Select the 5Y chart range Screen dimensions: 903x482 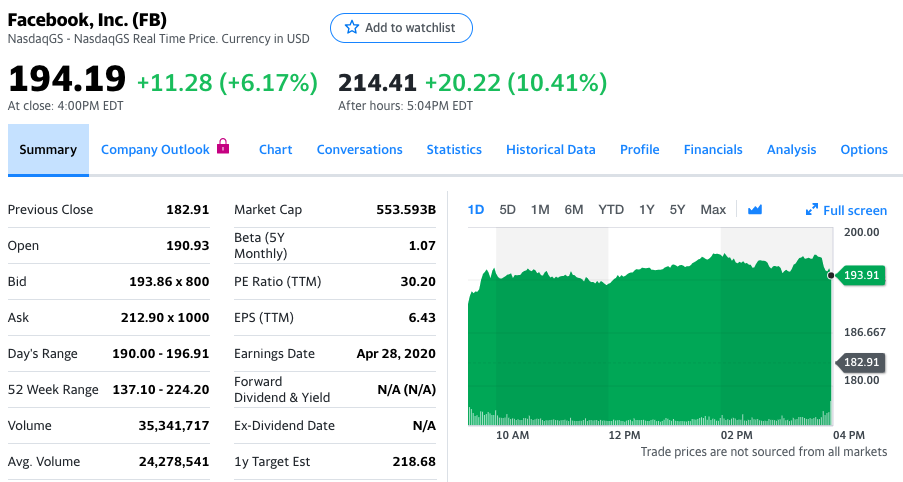click(677, 210)
